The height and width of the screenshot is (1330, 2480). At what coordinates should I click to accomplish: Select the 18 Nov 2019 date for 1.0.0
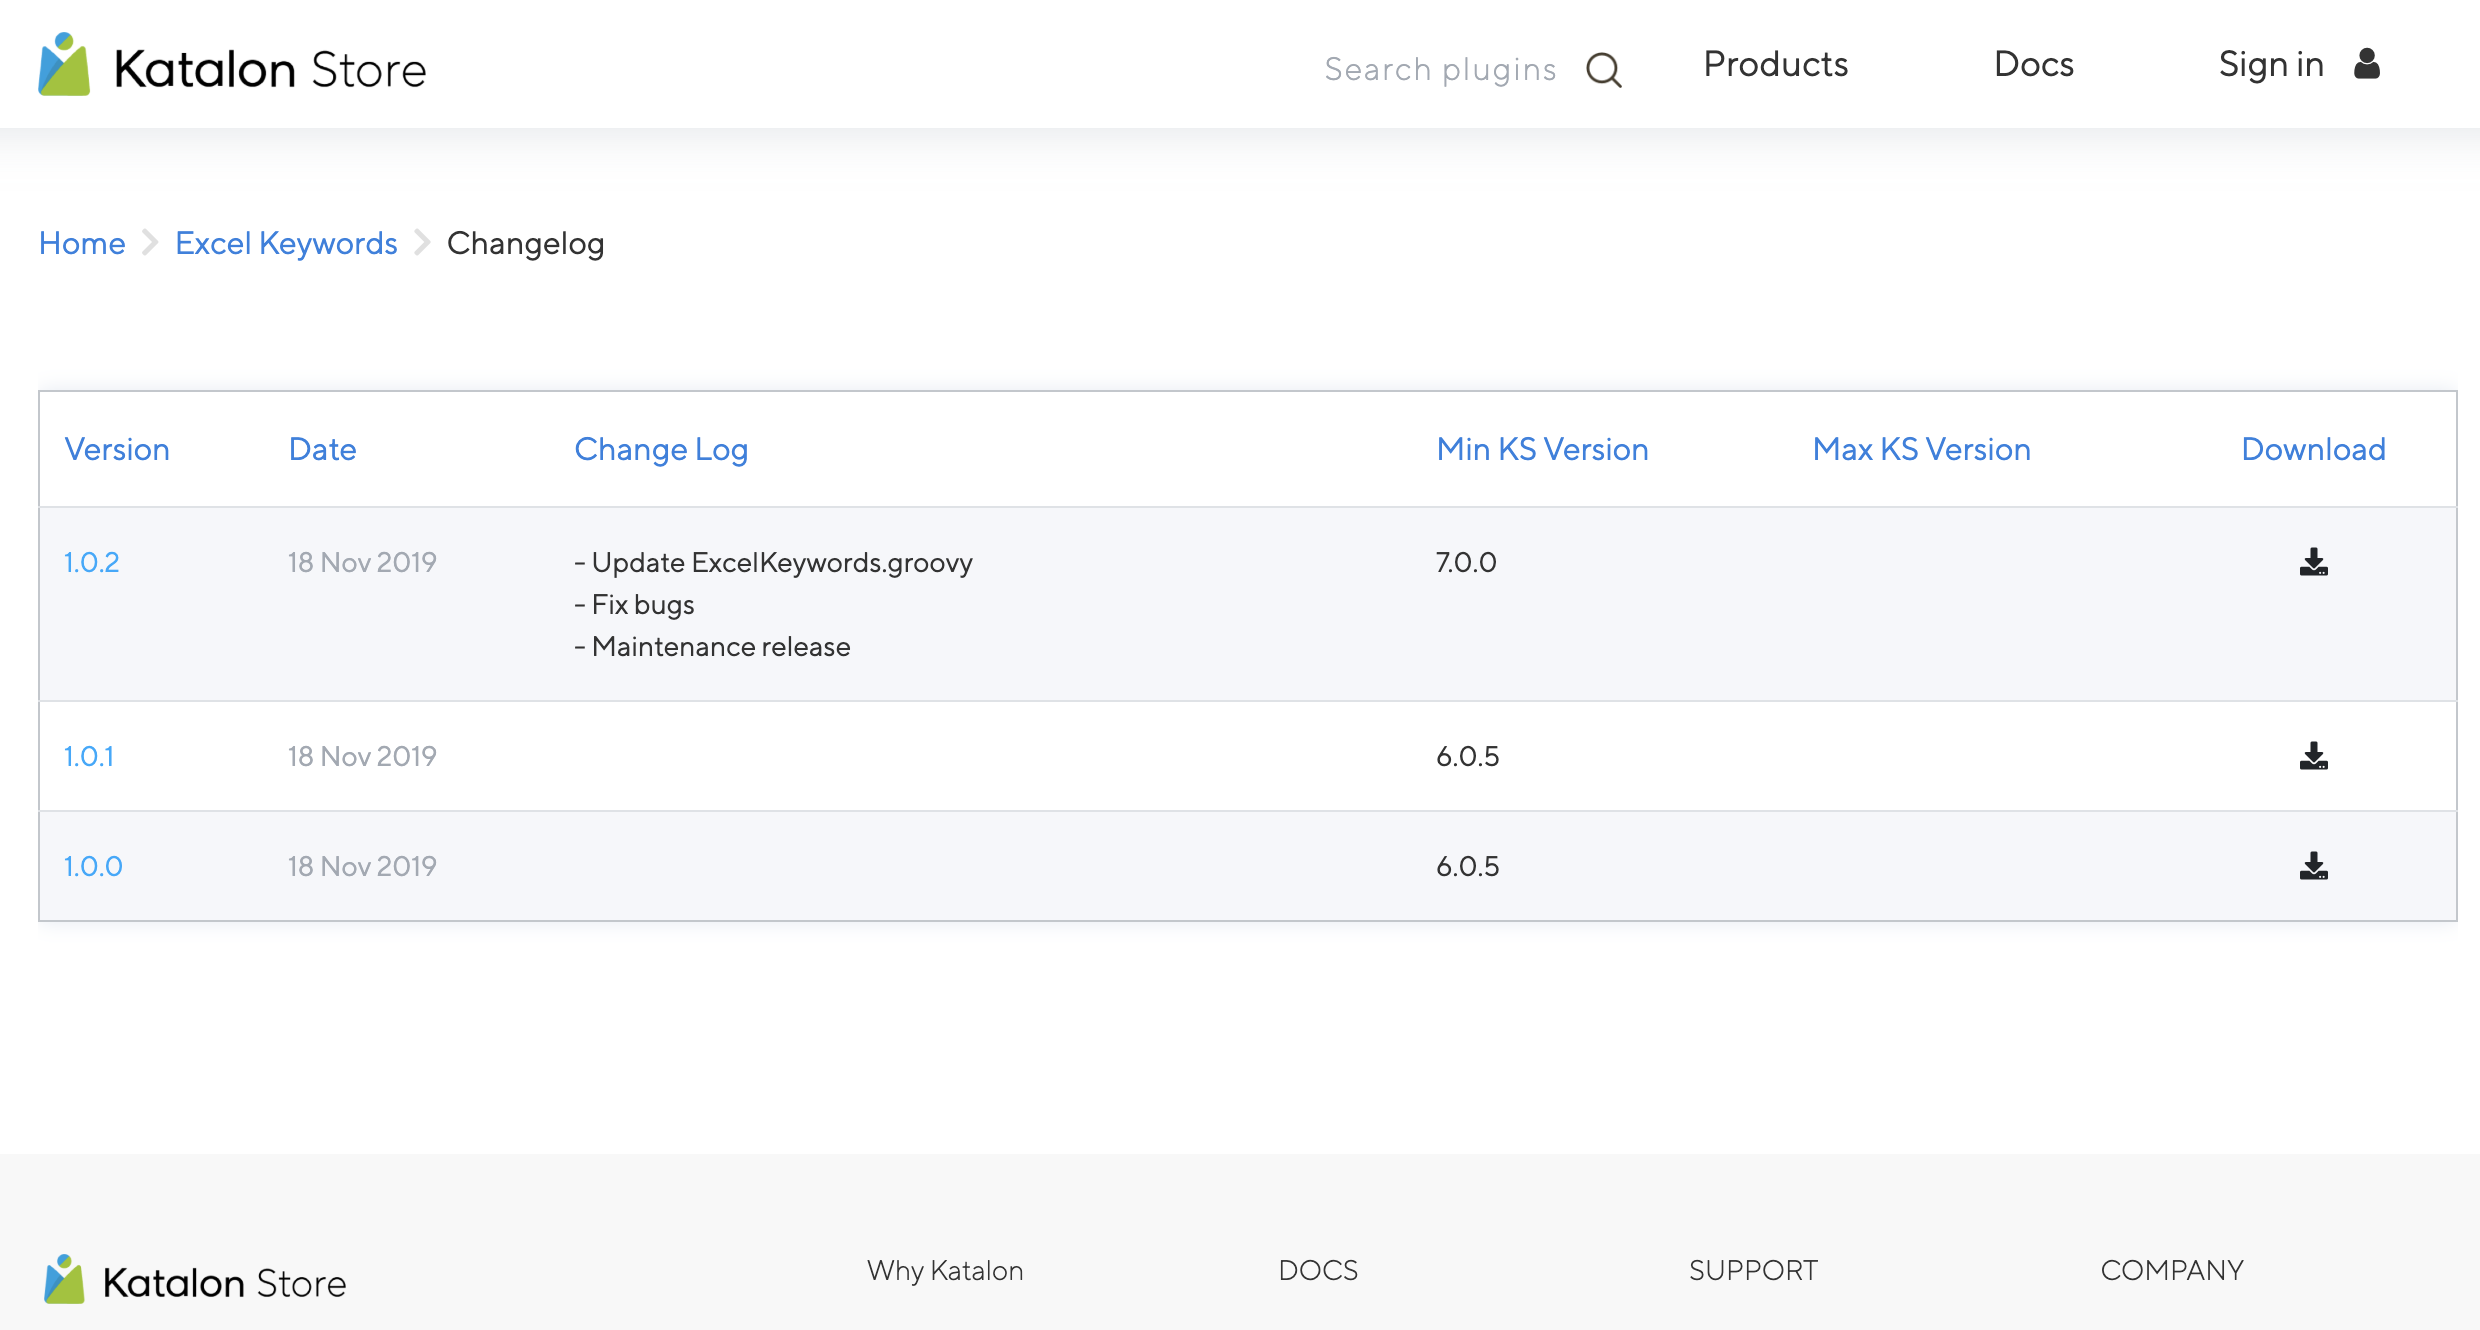click(x=362, y=866)
